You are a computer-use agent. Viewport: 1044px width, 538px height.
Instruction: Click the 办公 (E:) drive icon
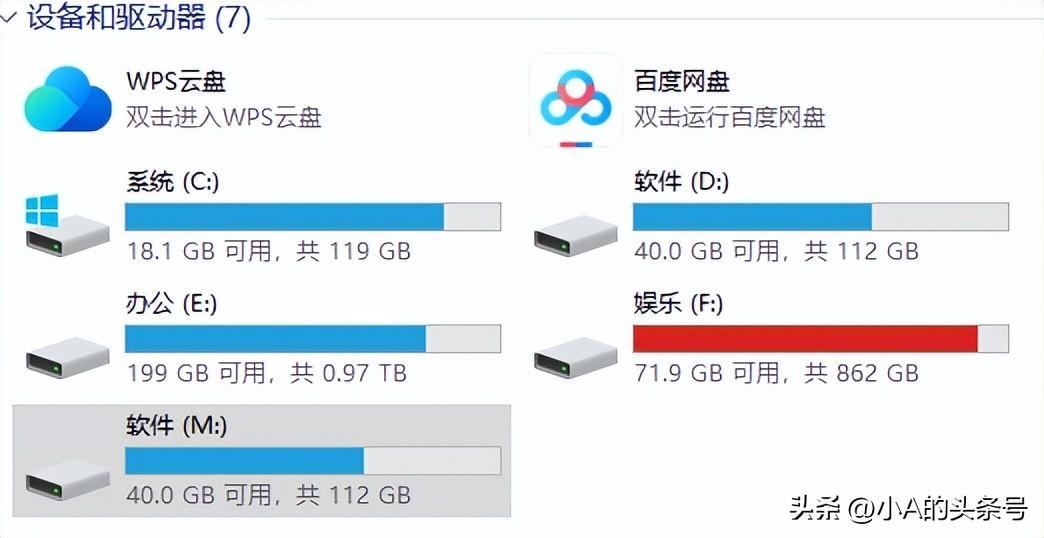coord(68,358)
